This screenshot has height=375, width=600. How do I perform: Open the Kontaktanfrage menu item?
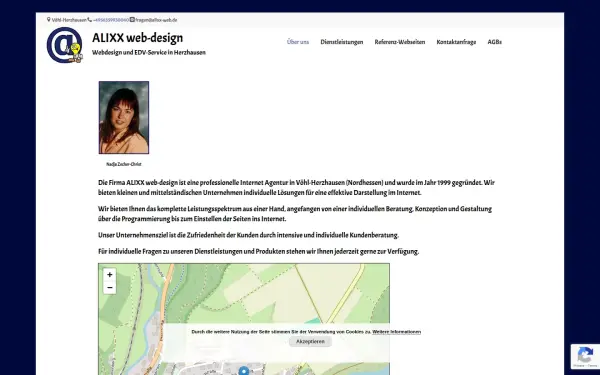coord(456,42)
